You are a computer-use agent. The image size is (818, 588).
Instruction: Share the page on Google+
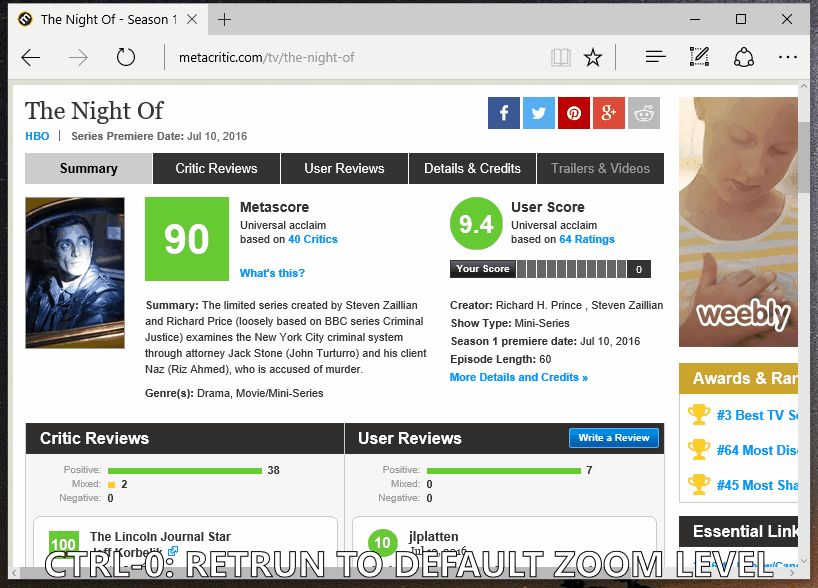pyautogui.click(x=609, y=113)
